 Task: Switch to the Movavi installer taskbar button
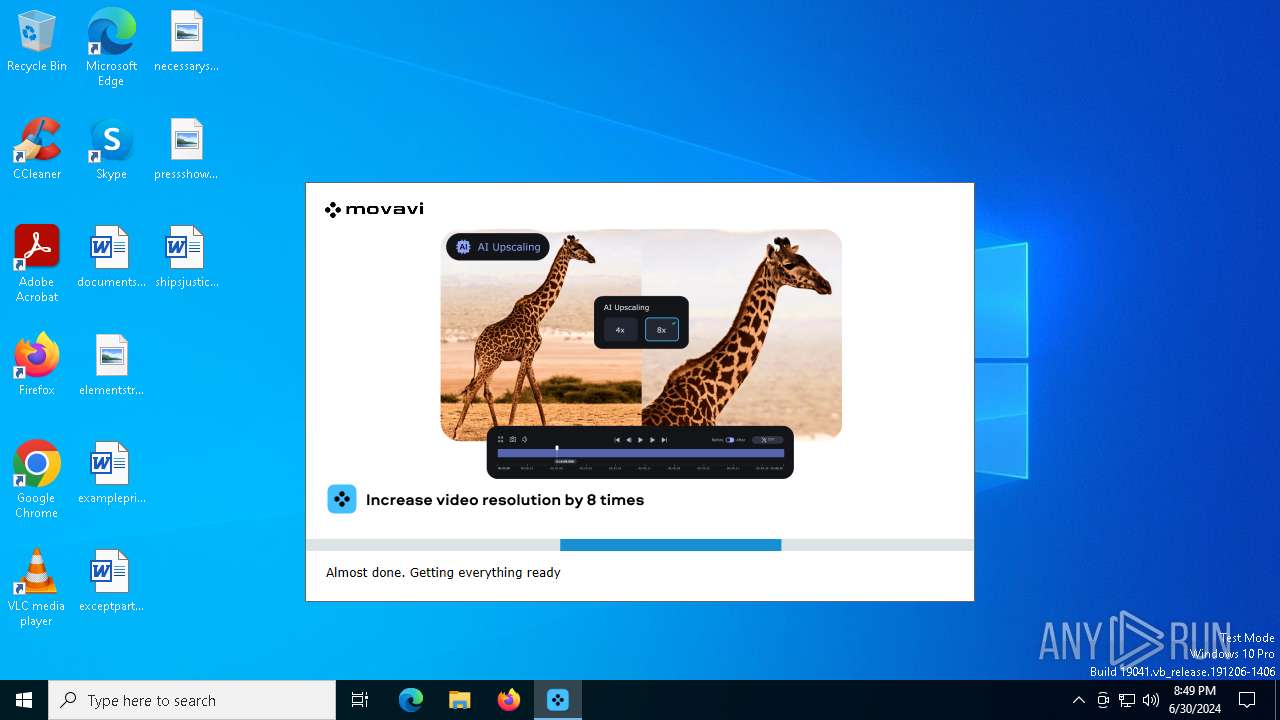pos(558,700)
